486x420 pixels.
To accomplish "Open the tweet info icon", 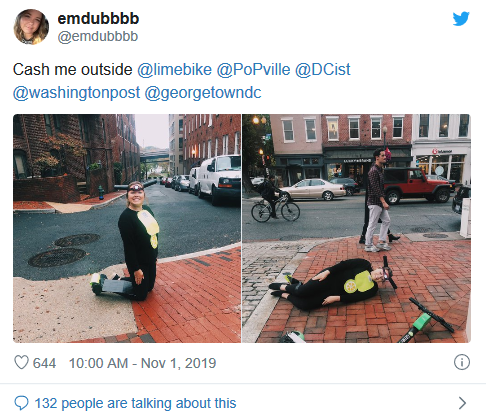I will pyautogui.click(x=462, y=362).
